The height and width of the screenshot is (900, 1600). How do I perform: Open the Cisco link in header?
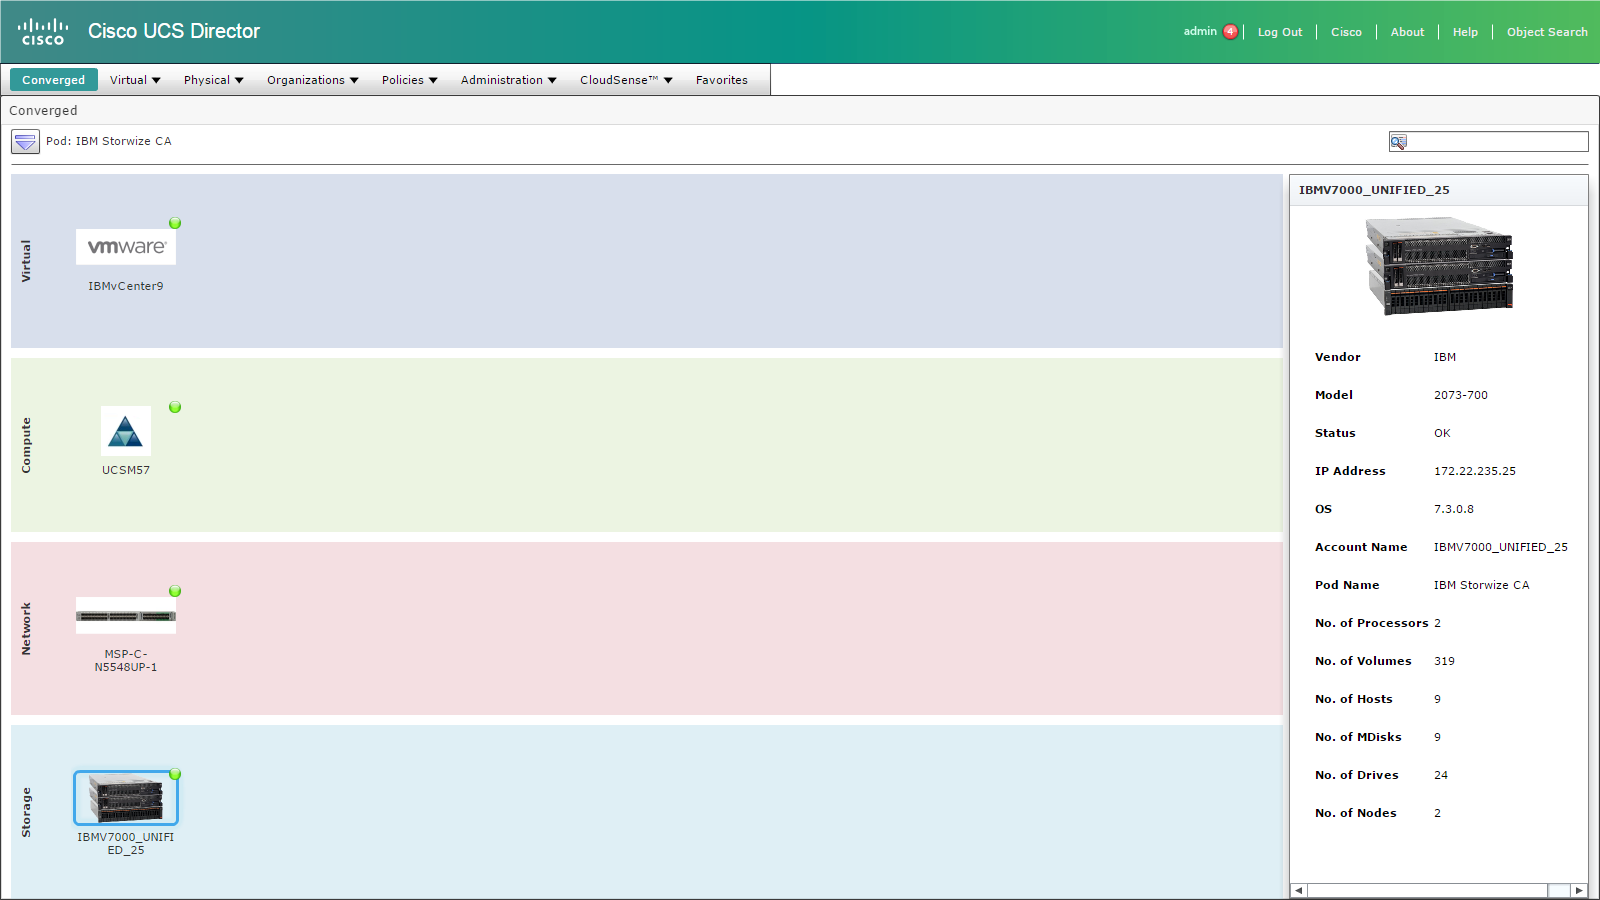pyautogui.click(x=1346, y=32)
